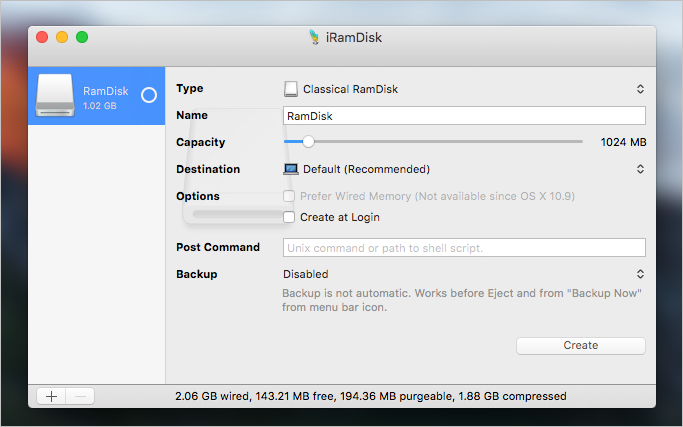Click the Capacity slider handle
Image resolution: width=683 pixels, height=427 pixels.
pyautogui.click(x=308, y=142)
